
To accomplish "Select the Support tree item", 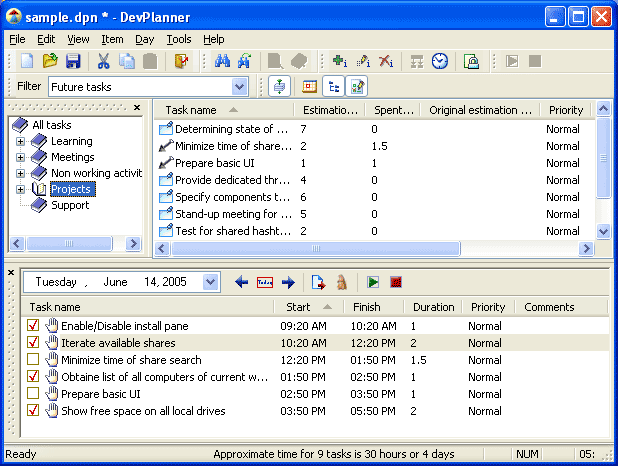I will pos(70,205).
